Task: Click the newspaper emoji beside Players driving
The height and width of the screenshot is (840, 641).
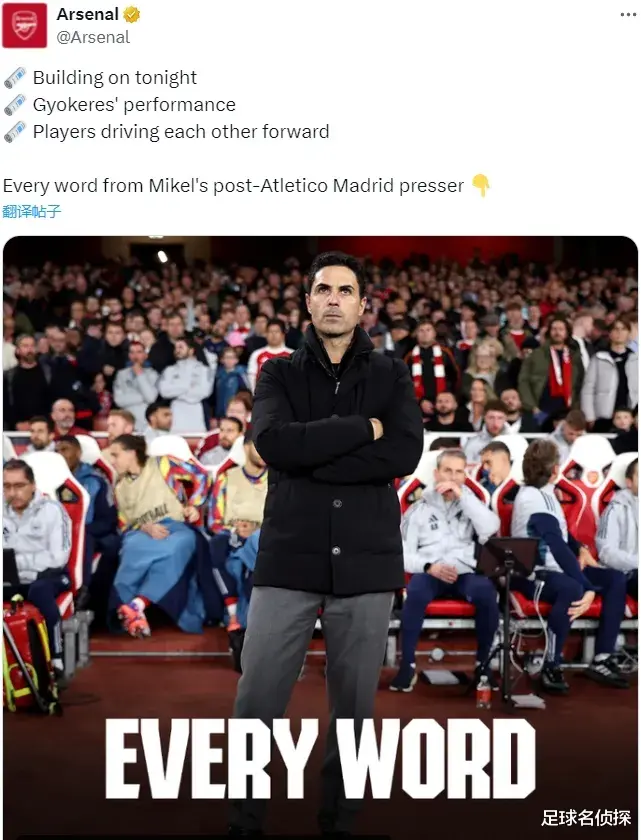Action: [15, 132]
